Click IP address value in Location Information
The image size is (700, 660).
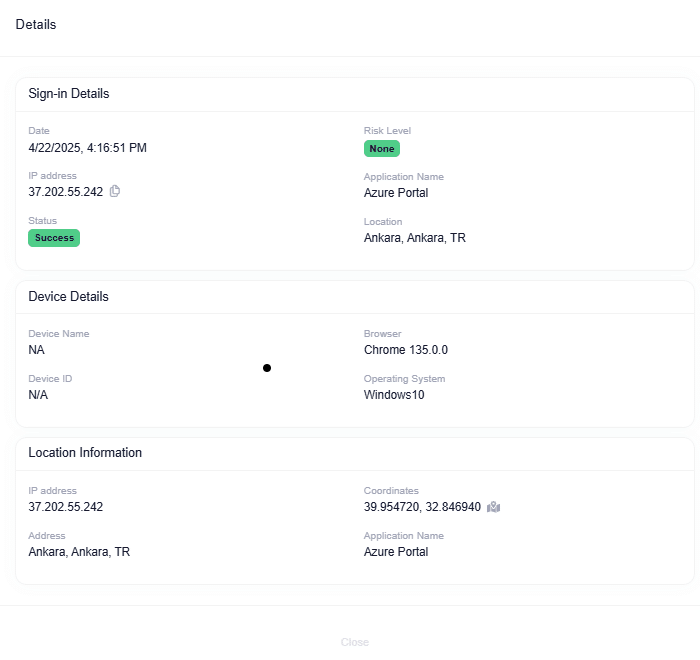tap(66, 507)
